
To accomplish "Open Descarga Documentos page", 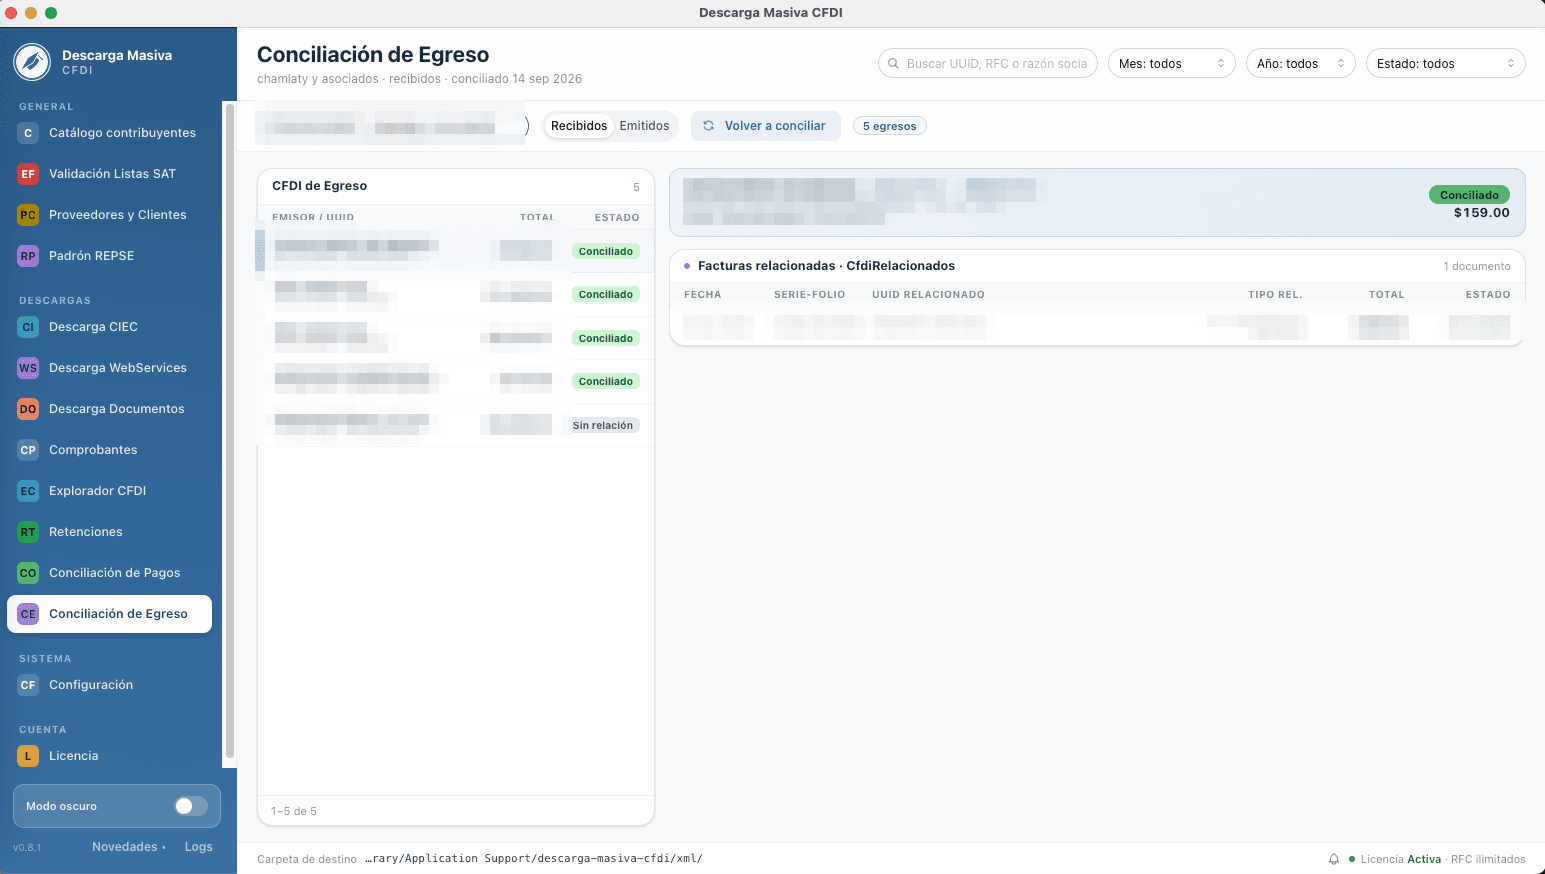I will tap(109, 409).
